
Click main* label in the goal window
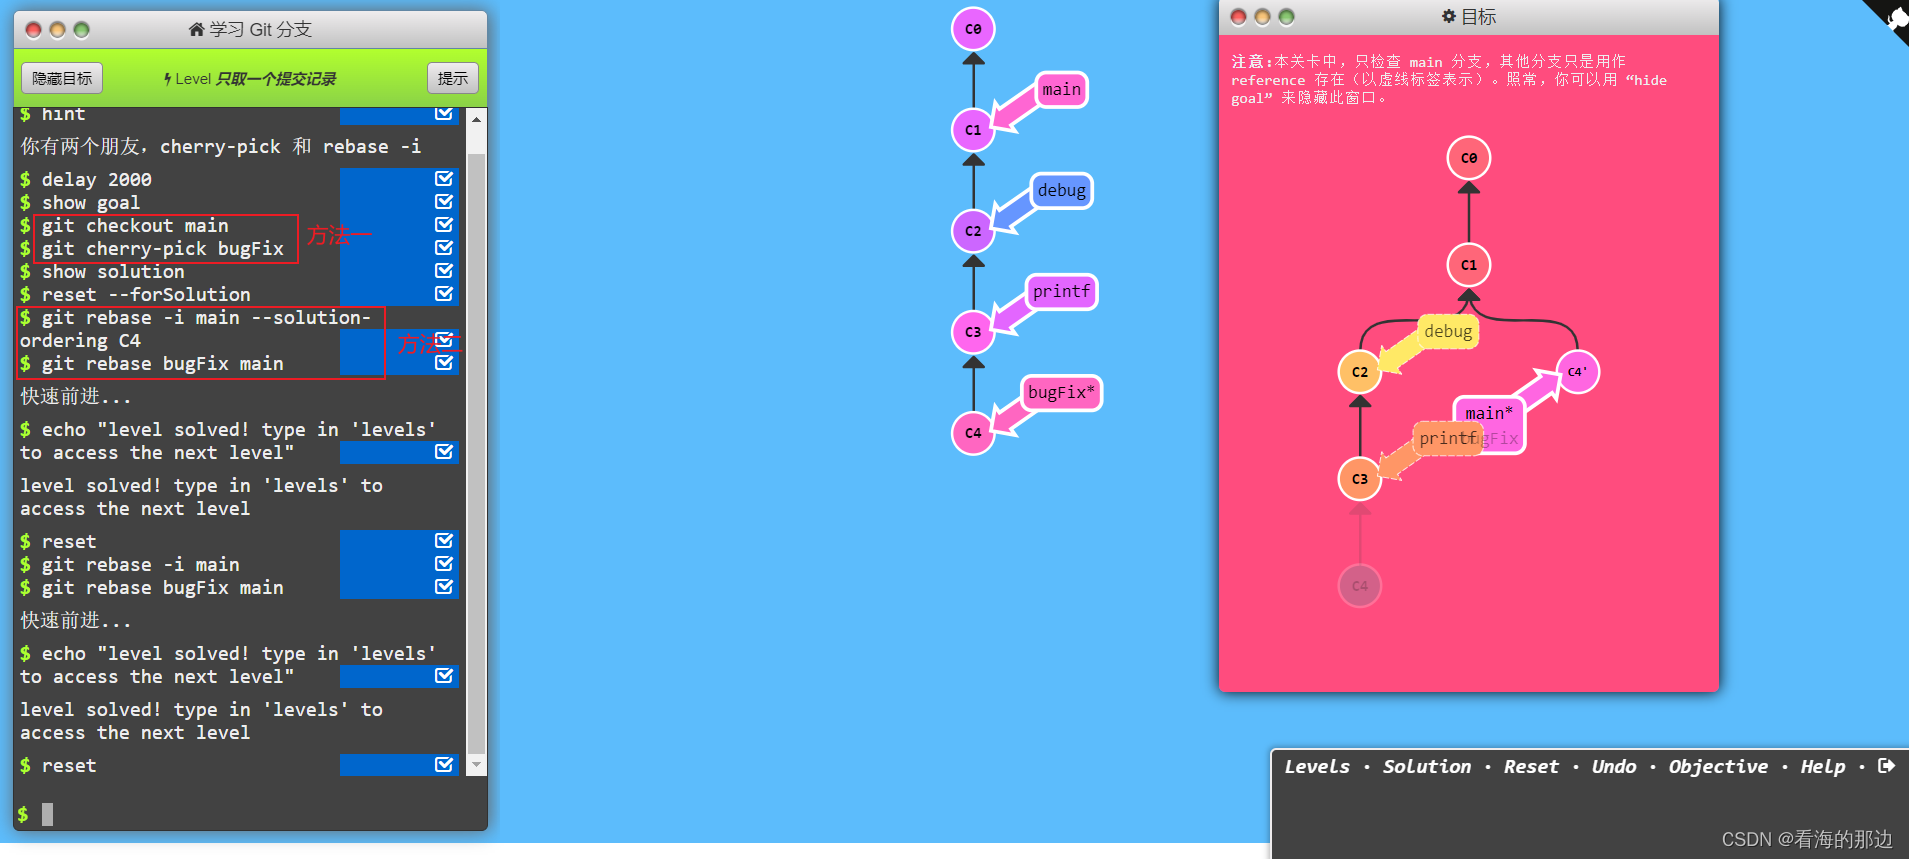tap(1489, 414)
